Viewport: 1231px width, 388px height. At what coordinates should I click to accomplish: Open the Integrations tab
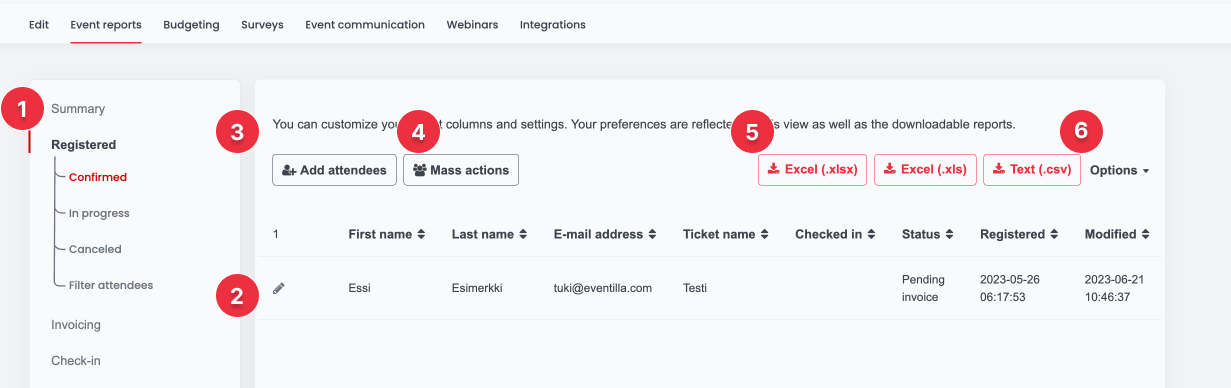[553, 24]
